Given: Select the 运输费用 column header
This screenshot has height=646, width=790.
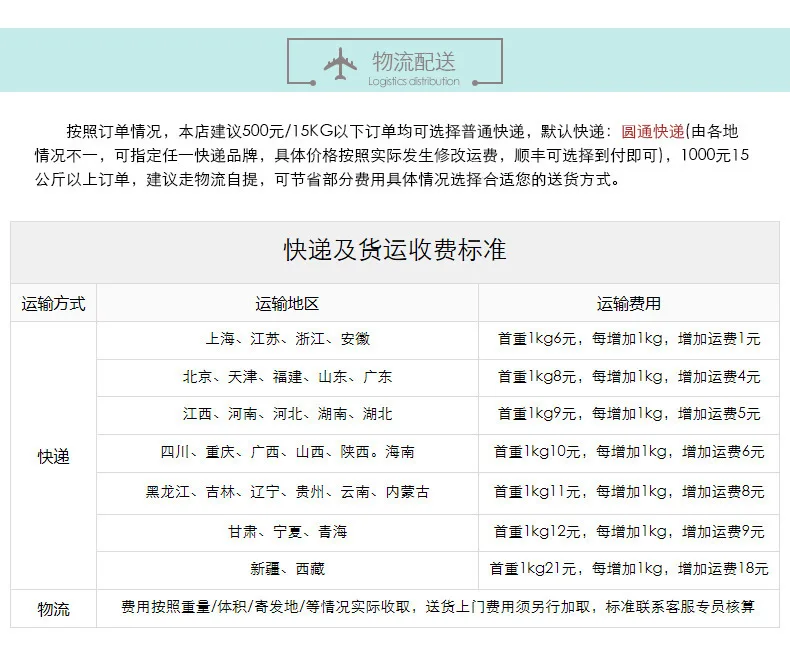Looking at the screenshot, I should pos(629,304).
